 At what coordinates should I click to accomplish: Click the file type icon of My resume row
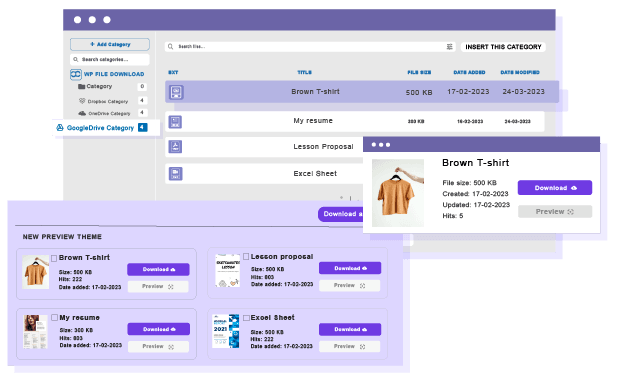pyautogui.click(x=175, y=122)
